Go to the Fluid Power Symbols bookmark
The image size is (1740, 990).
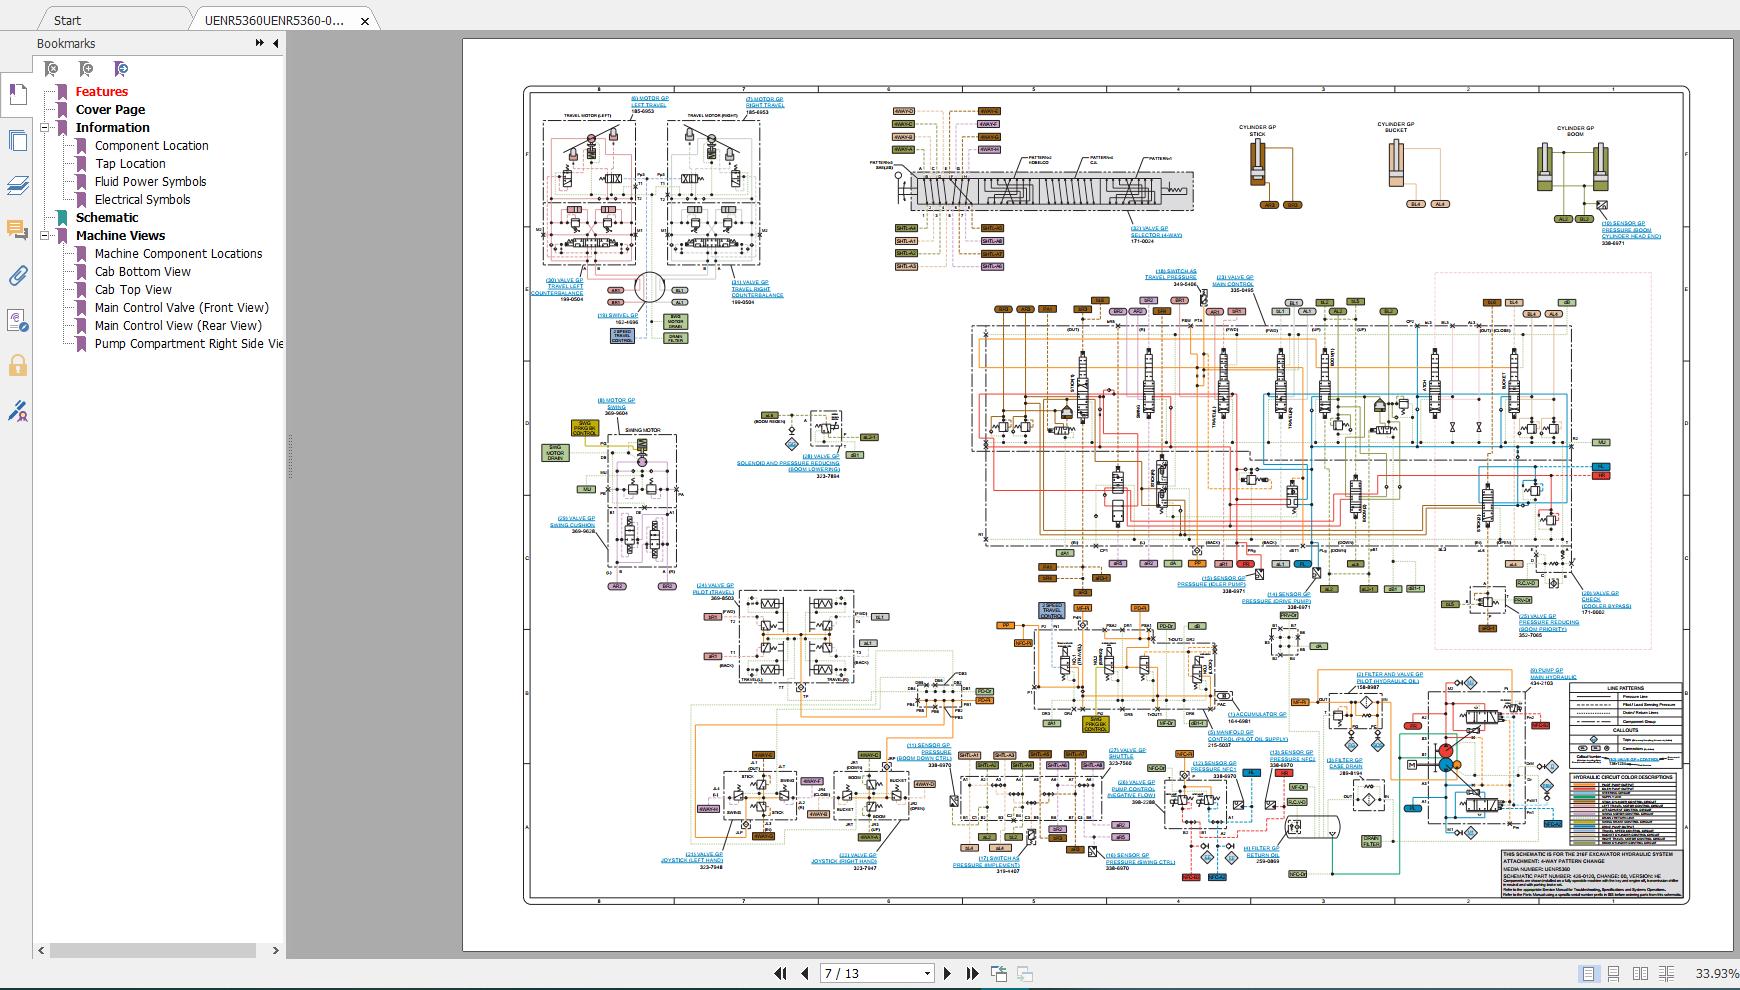(x=150, y=182)
